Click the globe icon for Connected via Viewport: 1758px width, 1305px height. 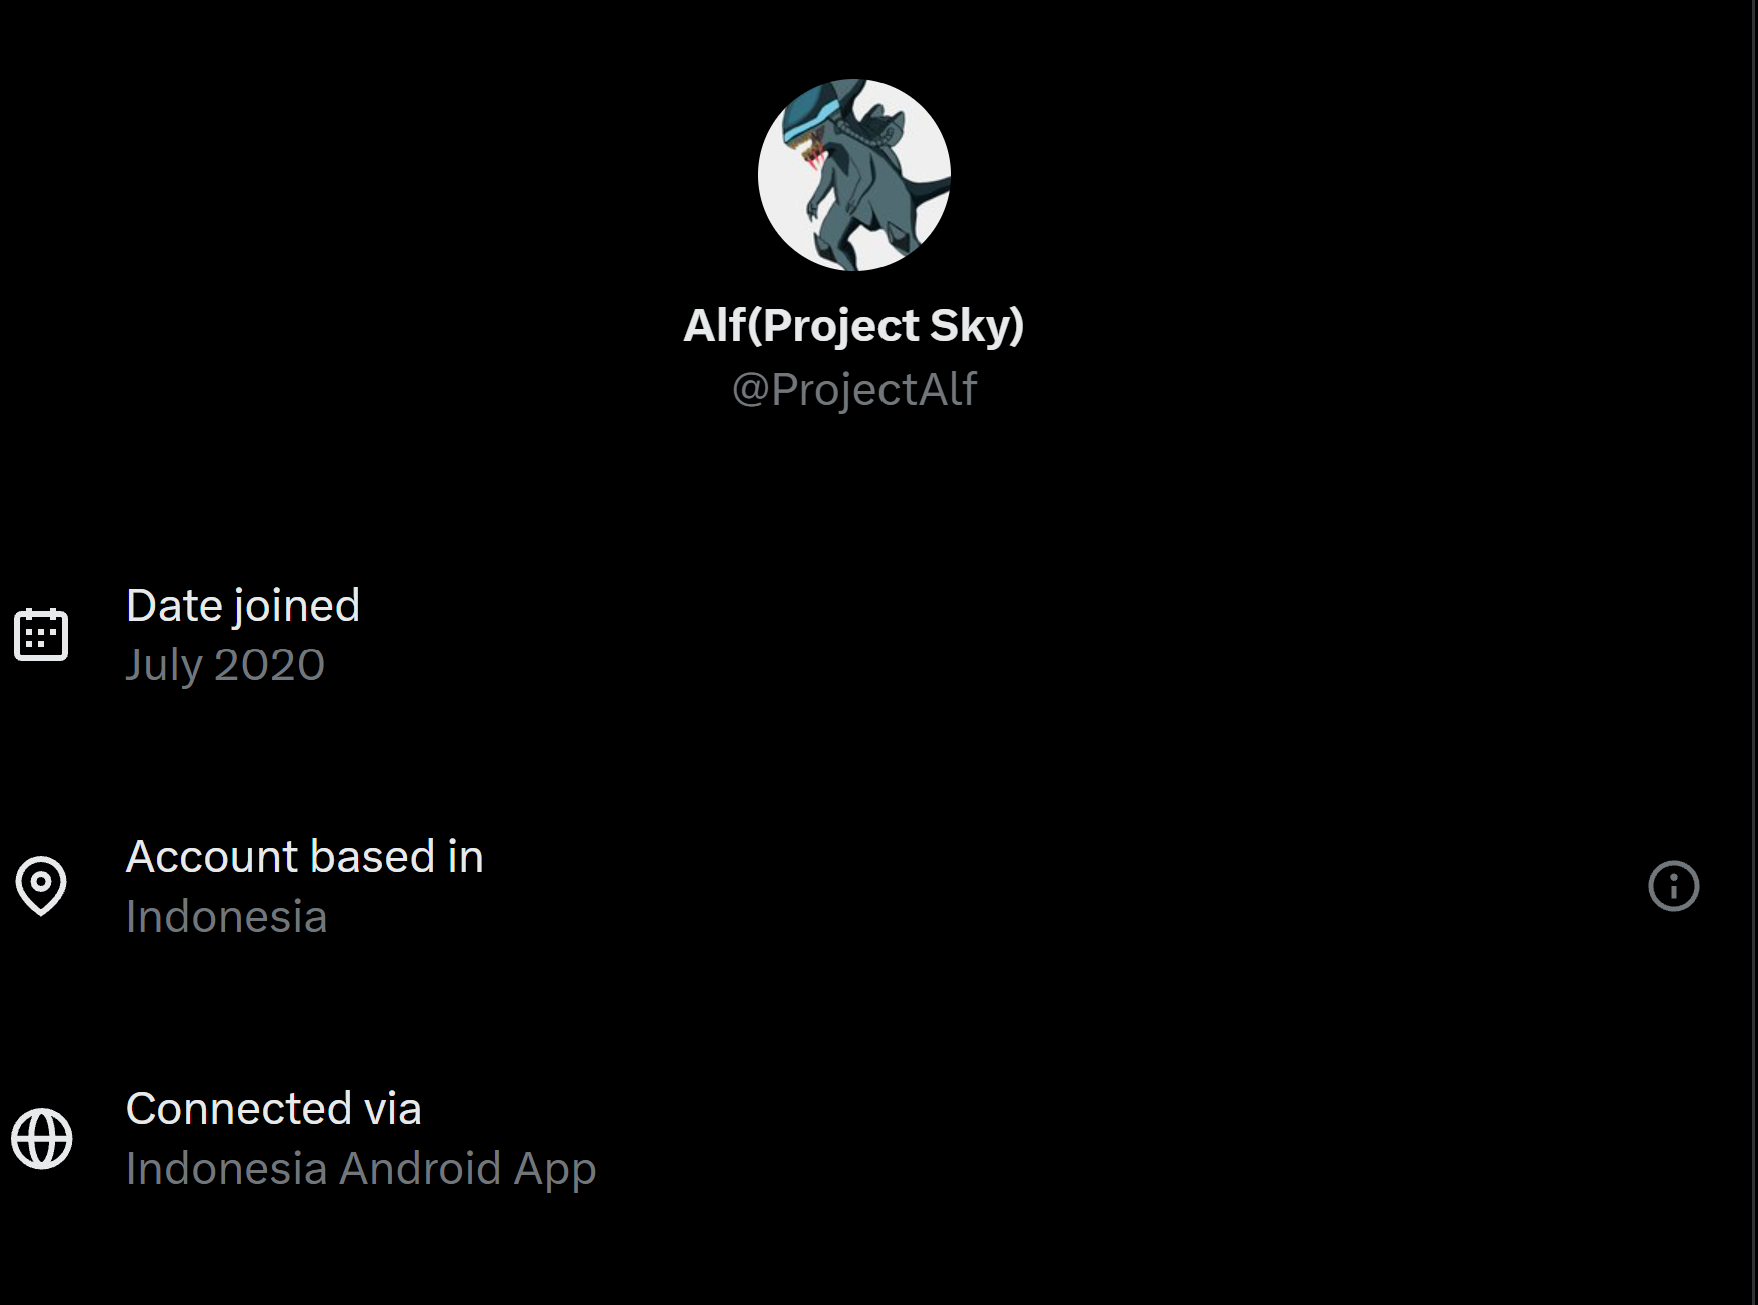pos(42,1138)
